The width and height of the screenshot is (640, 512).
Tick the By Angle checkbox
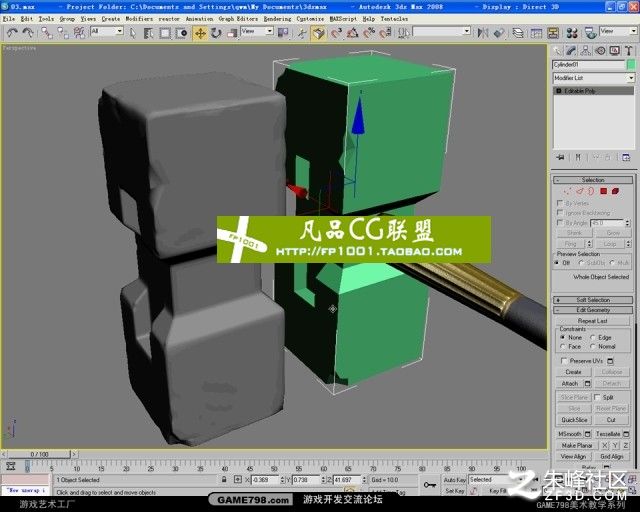click(560, 223)
